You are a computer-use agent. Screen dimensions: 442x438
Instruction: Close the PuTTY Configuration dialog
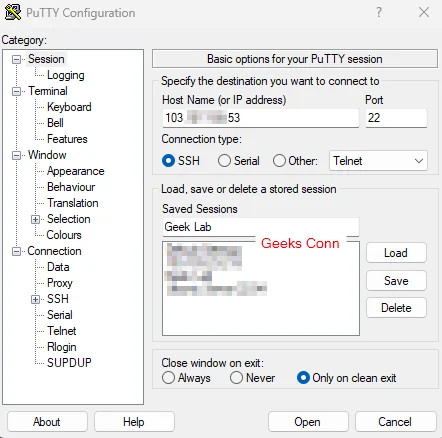(424, 12)
